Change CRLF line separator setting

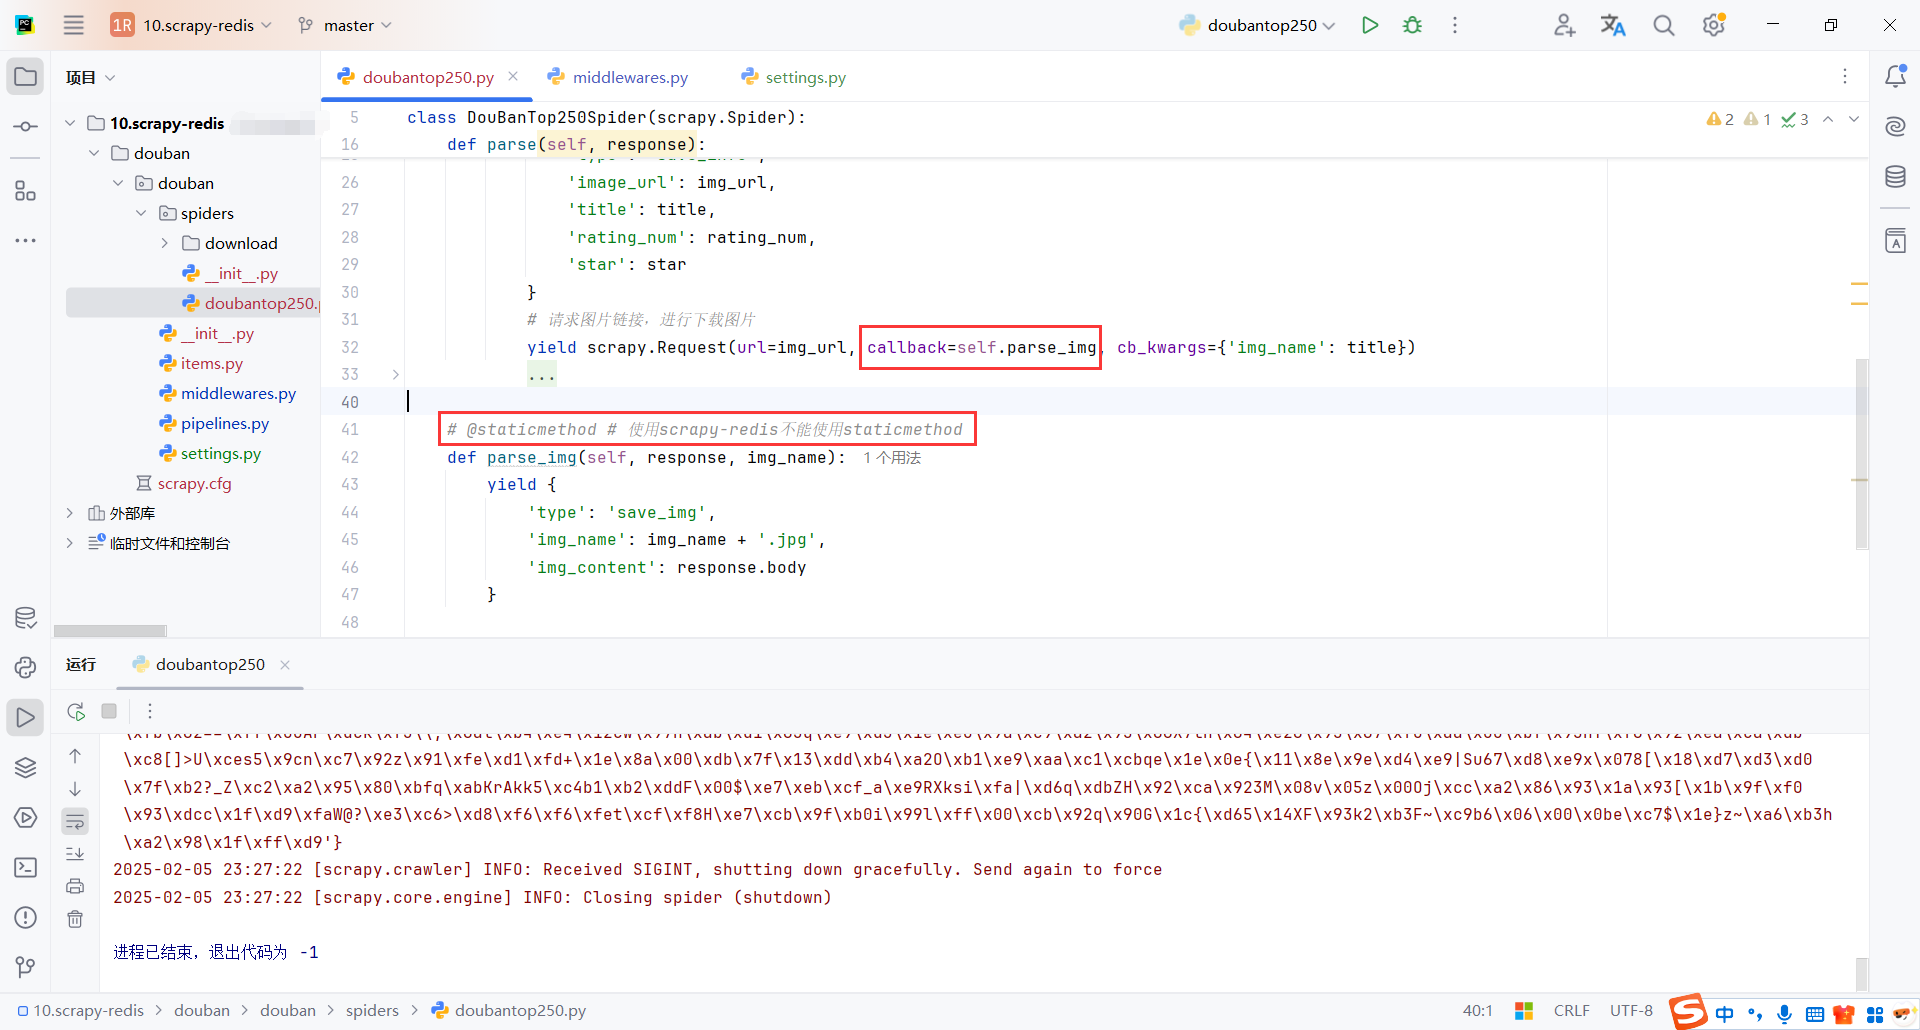click(x=1572, y=1011)
